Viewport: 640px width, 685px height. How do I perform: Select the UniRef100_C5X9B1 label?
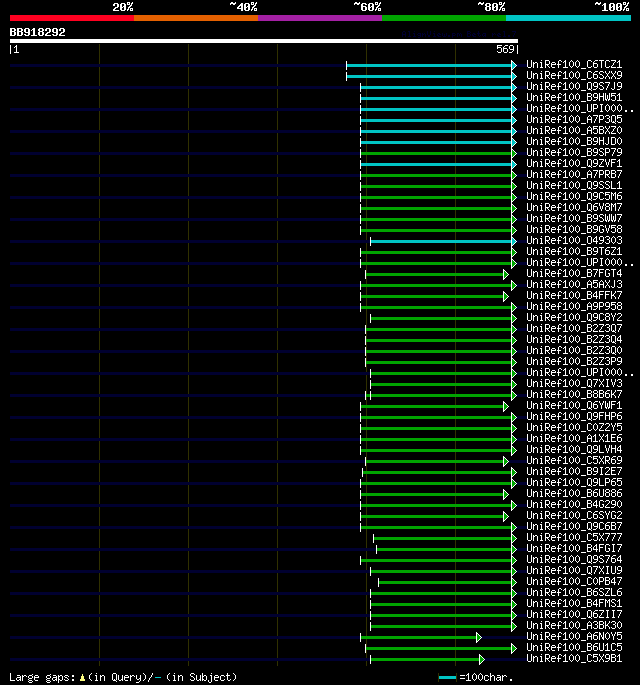pos(574,658)
